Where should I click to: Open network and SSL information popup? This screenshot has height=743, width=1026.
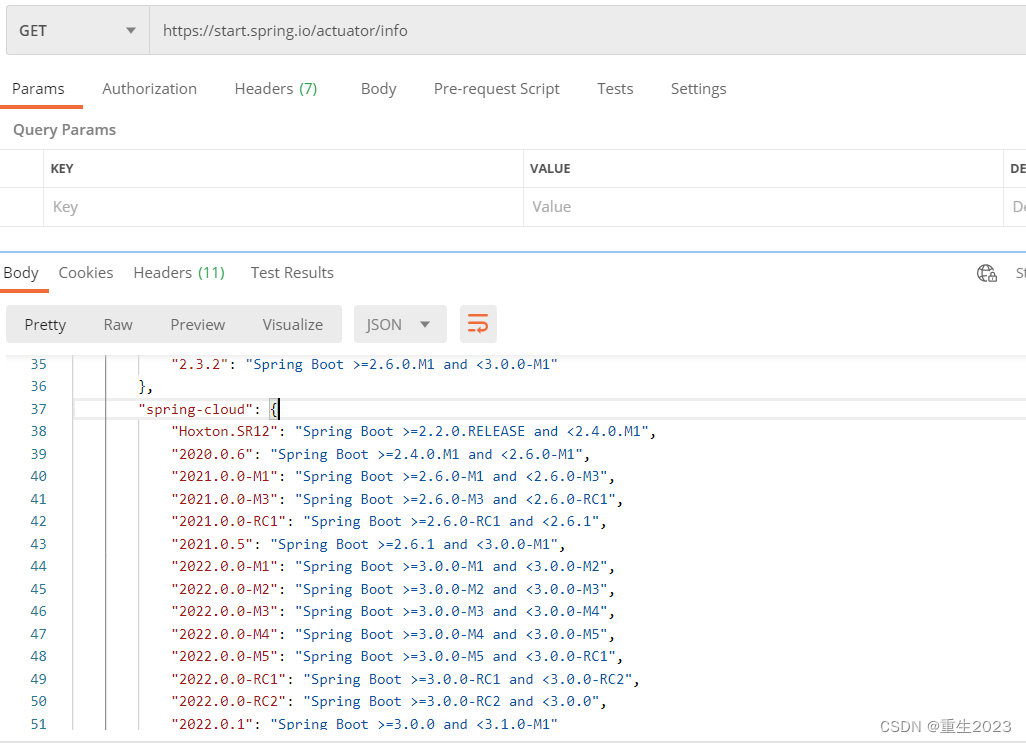point(986,272)
